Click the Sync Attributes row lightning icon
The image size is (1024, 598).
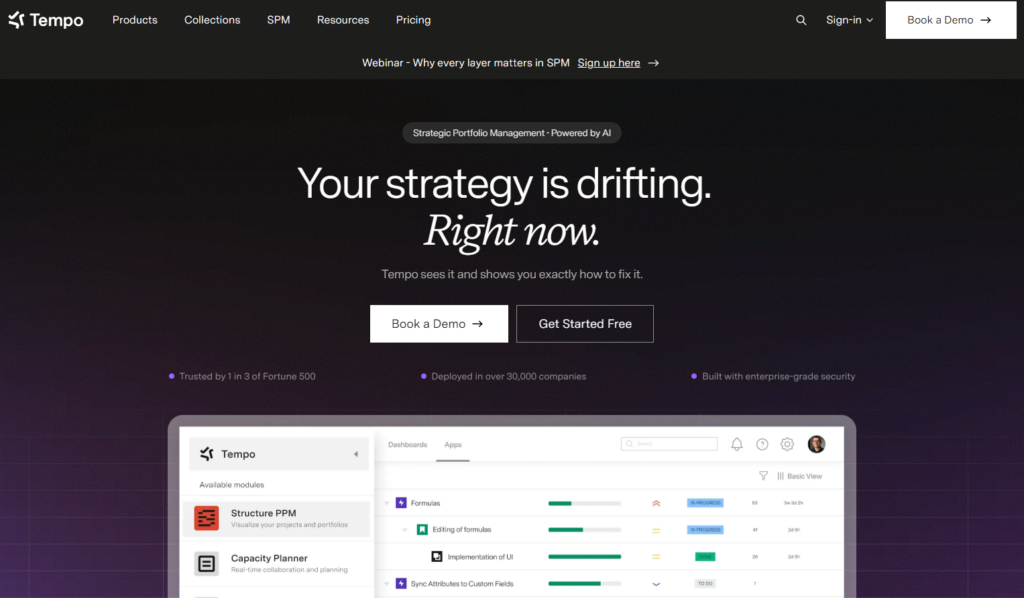tap(401, 584)
